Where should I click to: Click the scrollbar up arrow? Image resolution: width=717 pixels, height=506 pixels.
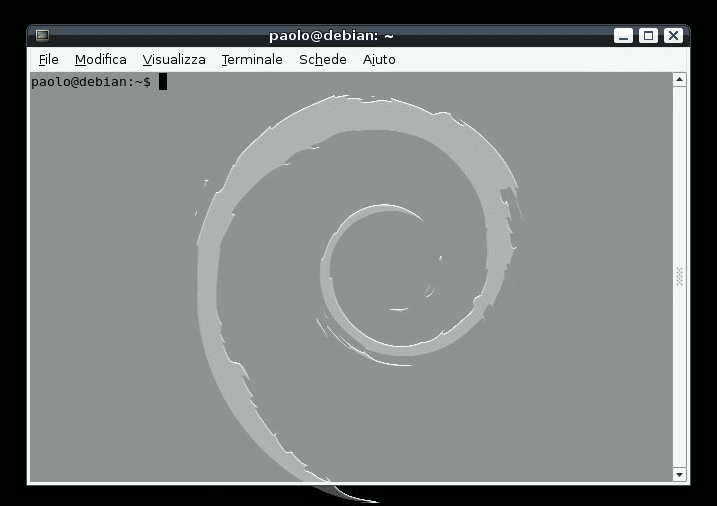(x=680, y=80)
